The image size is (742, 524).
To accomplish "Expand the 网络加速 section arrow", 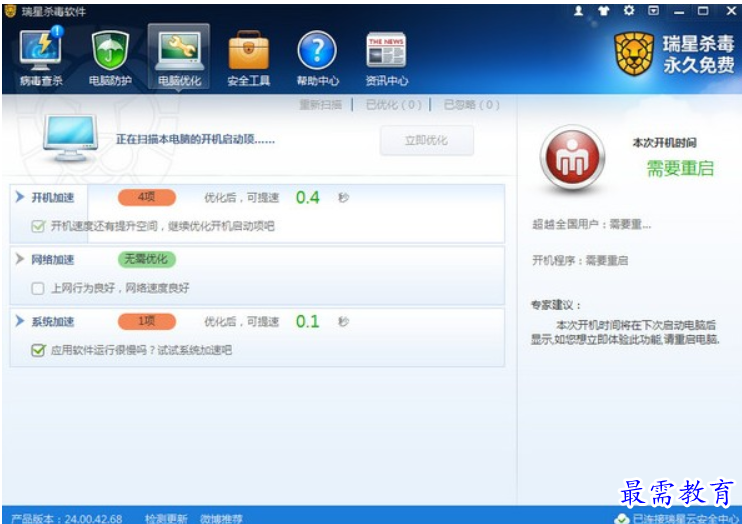I will (20, 259).
